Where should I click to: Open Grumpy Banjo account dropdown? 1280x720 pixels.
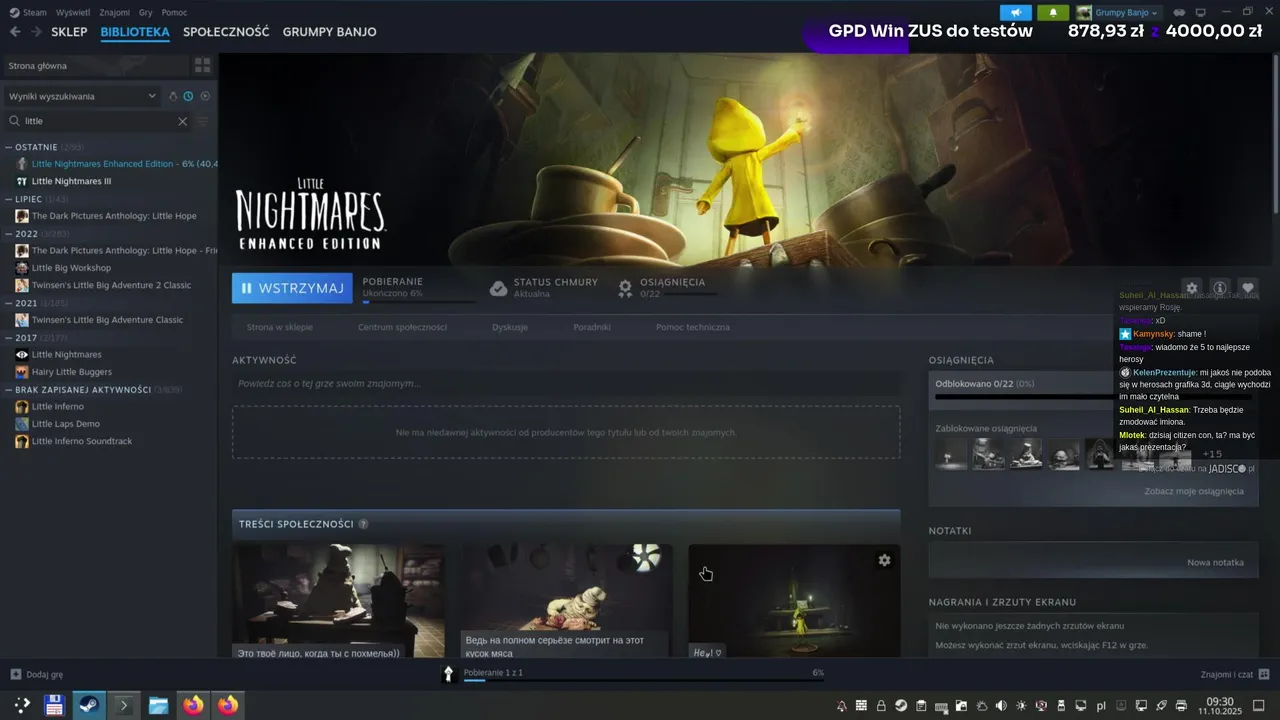[1118, 13]
